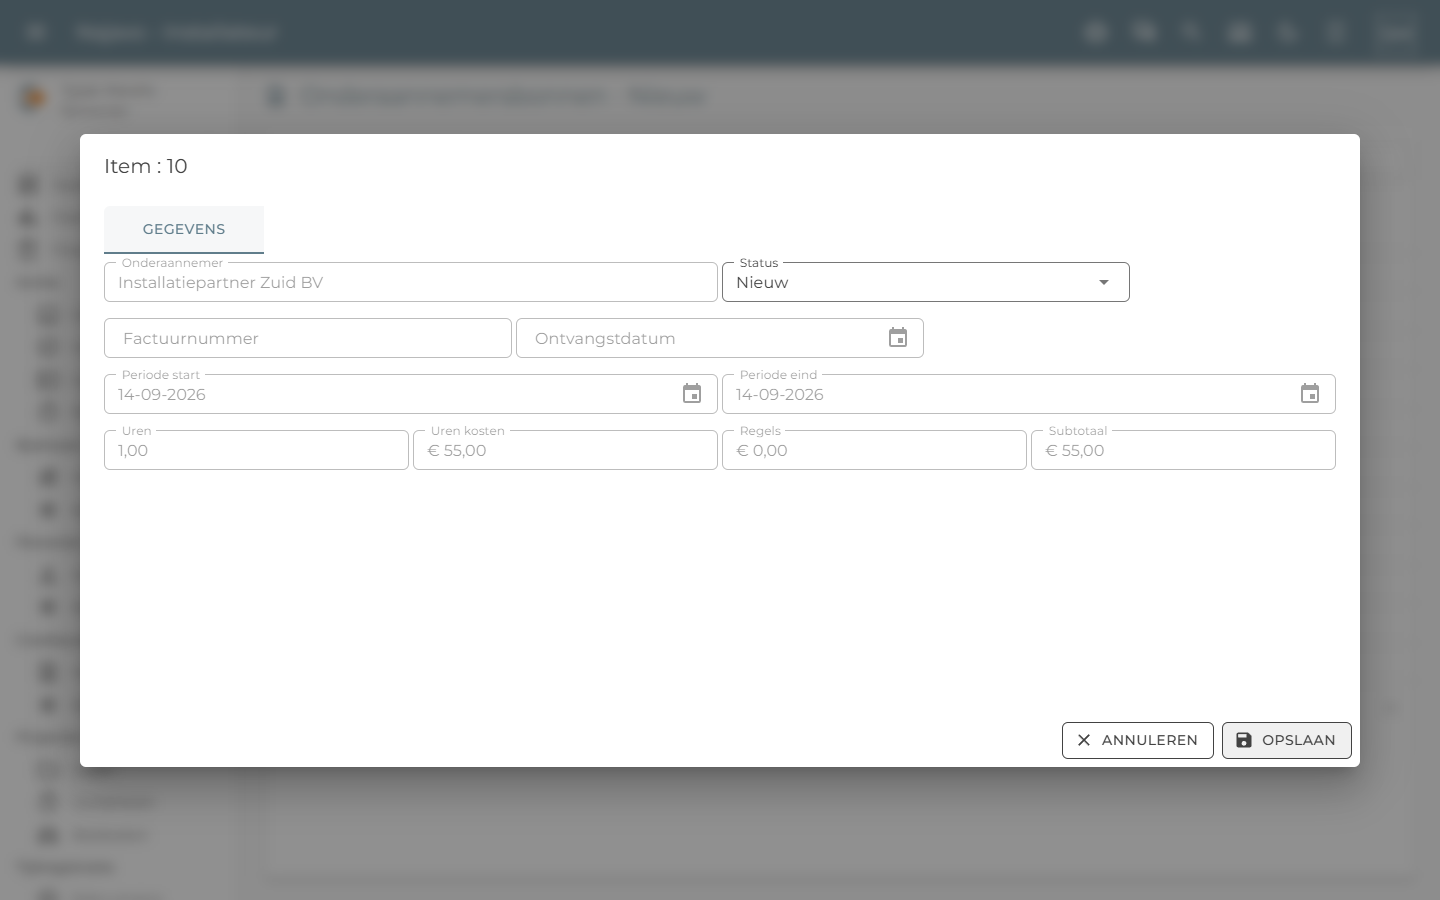Click the Item : 10 dialog title
This screenshot has width=1440, height=900.
click(146, 166)
